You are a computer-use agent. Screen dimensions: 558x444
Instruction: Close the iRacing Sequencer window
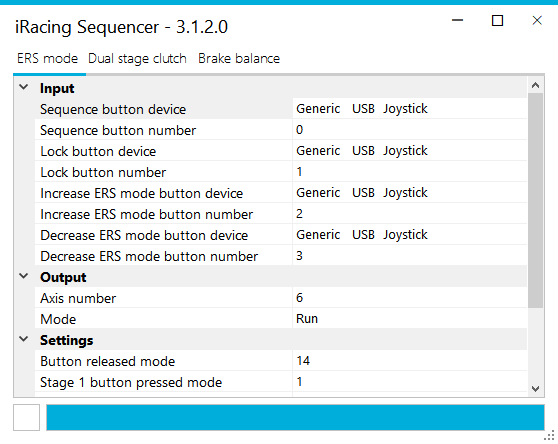click(x=537, y=20)
